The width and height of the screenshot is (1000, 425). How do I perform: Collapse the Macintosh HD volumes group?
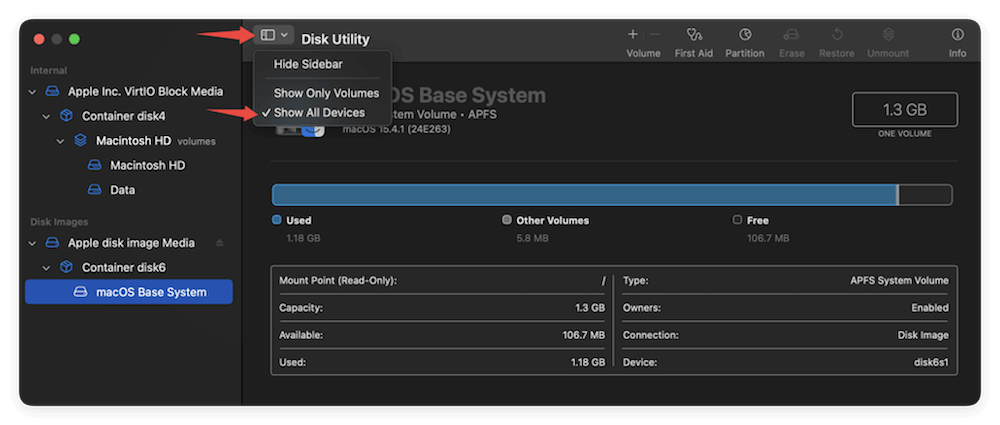tap(61, 141)
